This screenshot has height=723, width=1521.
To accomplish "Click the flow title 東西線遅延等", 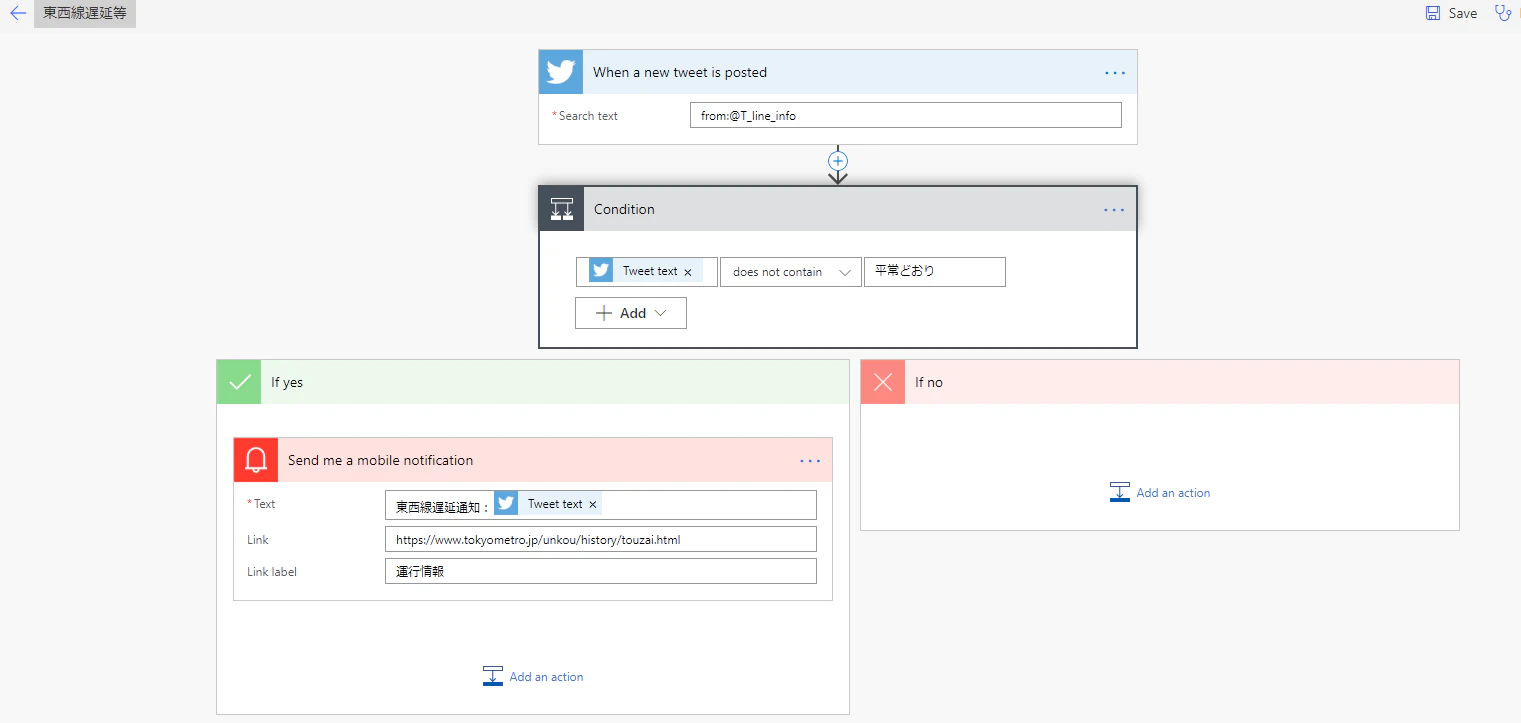I will [85, 13].
